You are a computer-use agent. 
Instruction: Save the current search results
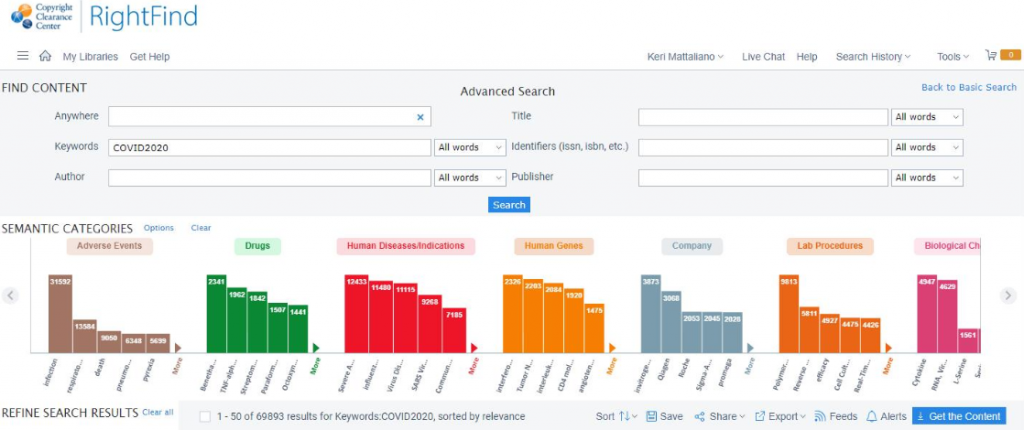[664, 416]
